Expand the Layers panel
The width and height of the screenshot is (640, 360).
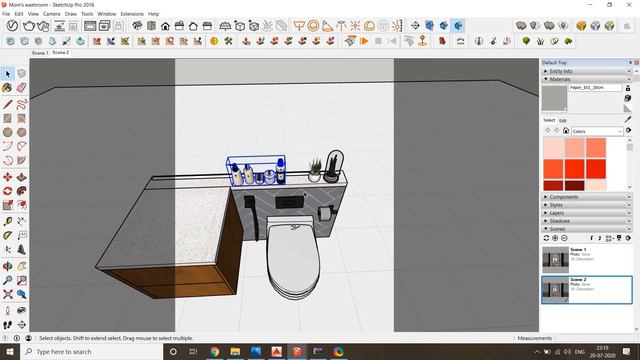[586, 213]
